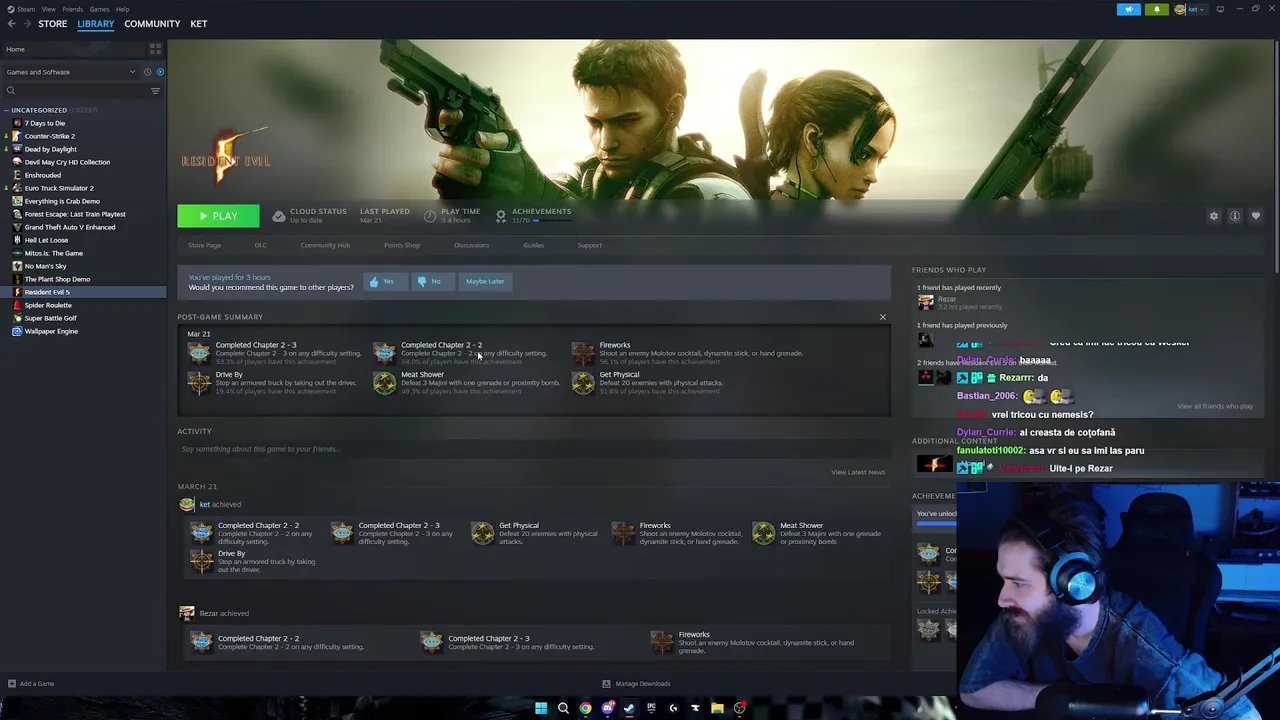Expand the Games and Software filter dropdown

[x=70, y=72]
